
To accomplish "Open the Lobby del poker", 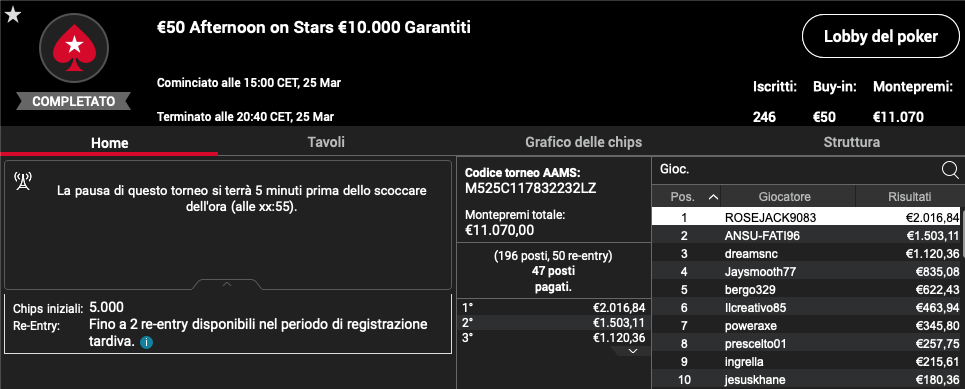I will tap(881, 36).
